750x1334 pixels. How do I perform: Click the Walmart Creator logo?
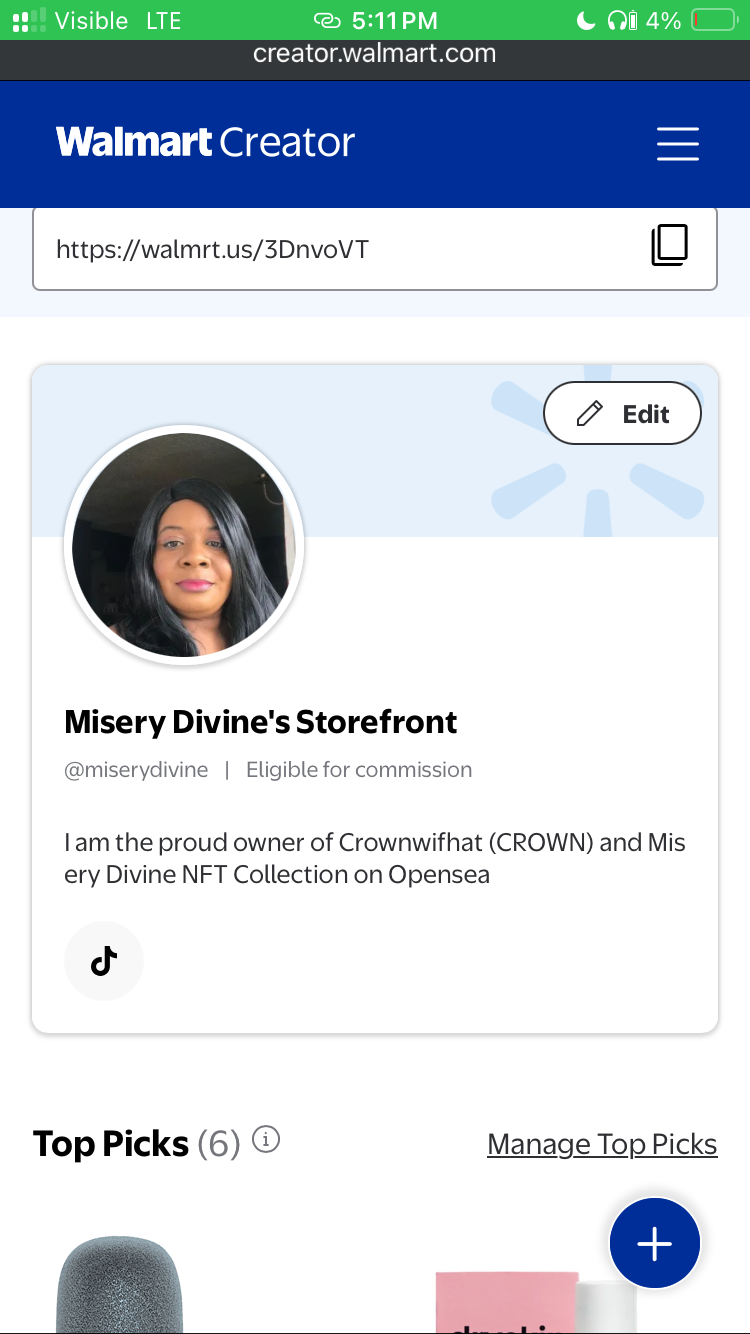(205, 143)
